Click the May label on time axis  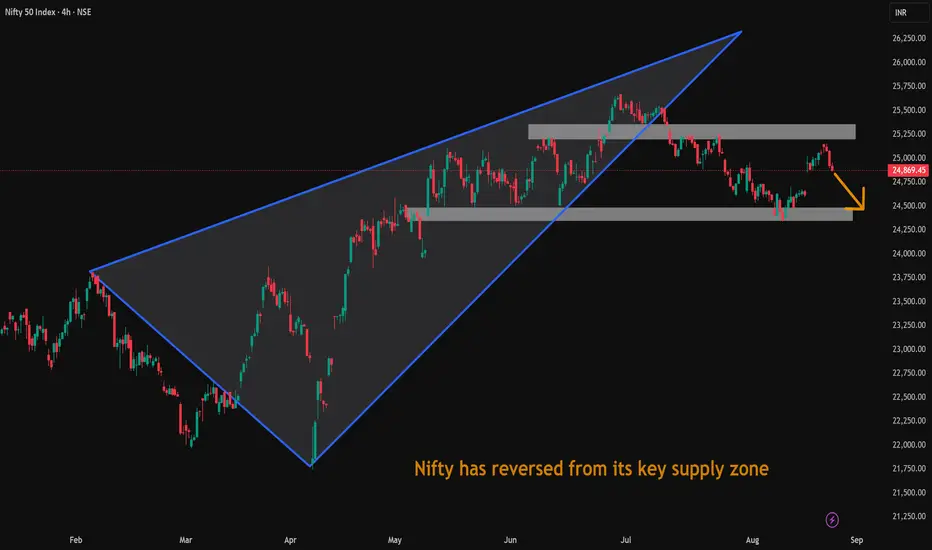395,540
